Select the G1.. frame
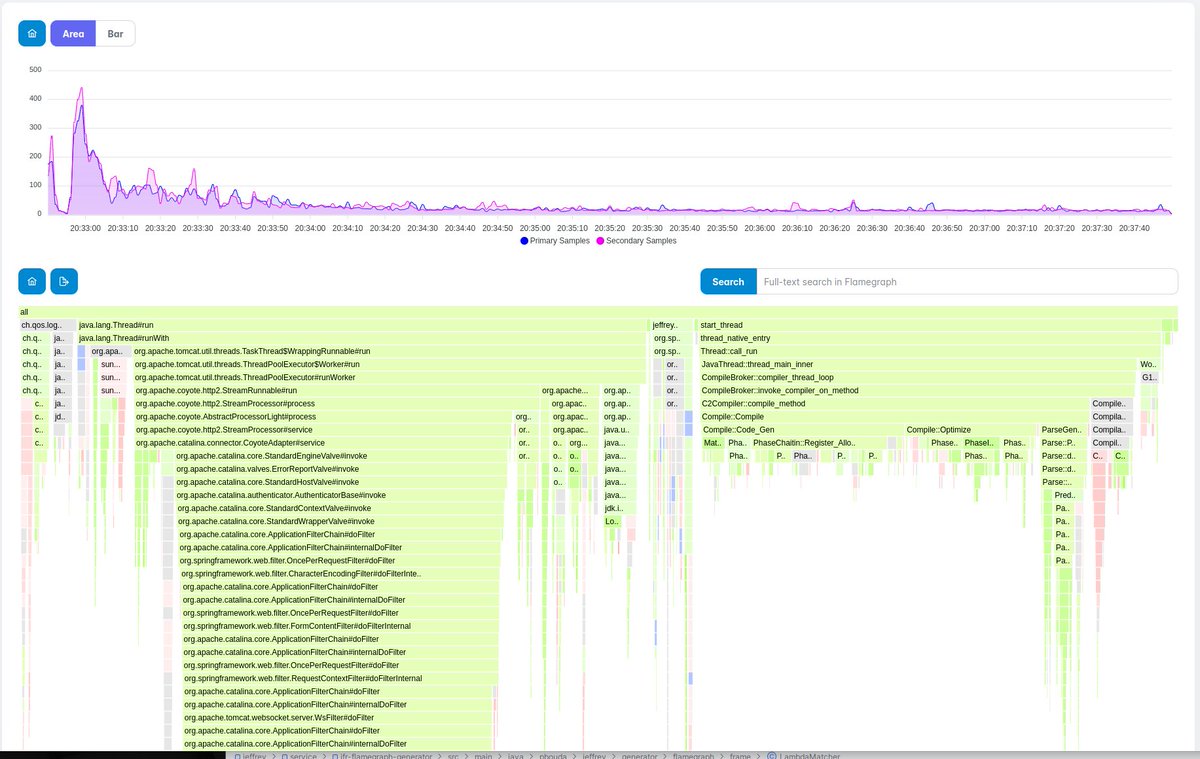The image size is (1200, 759). (x=1150, y=377)
